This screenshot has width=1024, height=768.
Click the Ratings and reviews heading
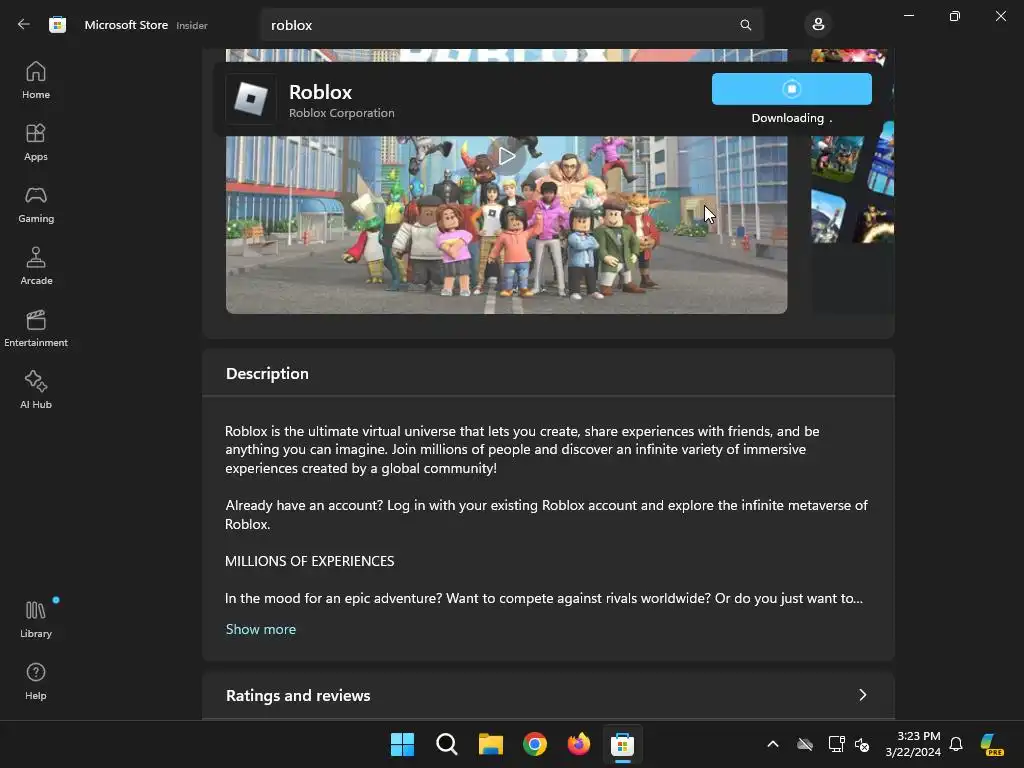point(298,696)
